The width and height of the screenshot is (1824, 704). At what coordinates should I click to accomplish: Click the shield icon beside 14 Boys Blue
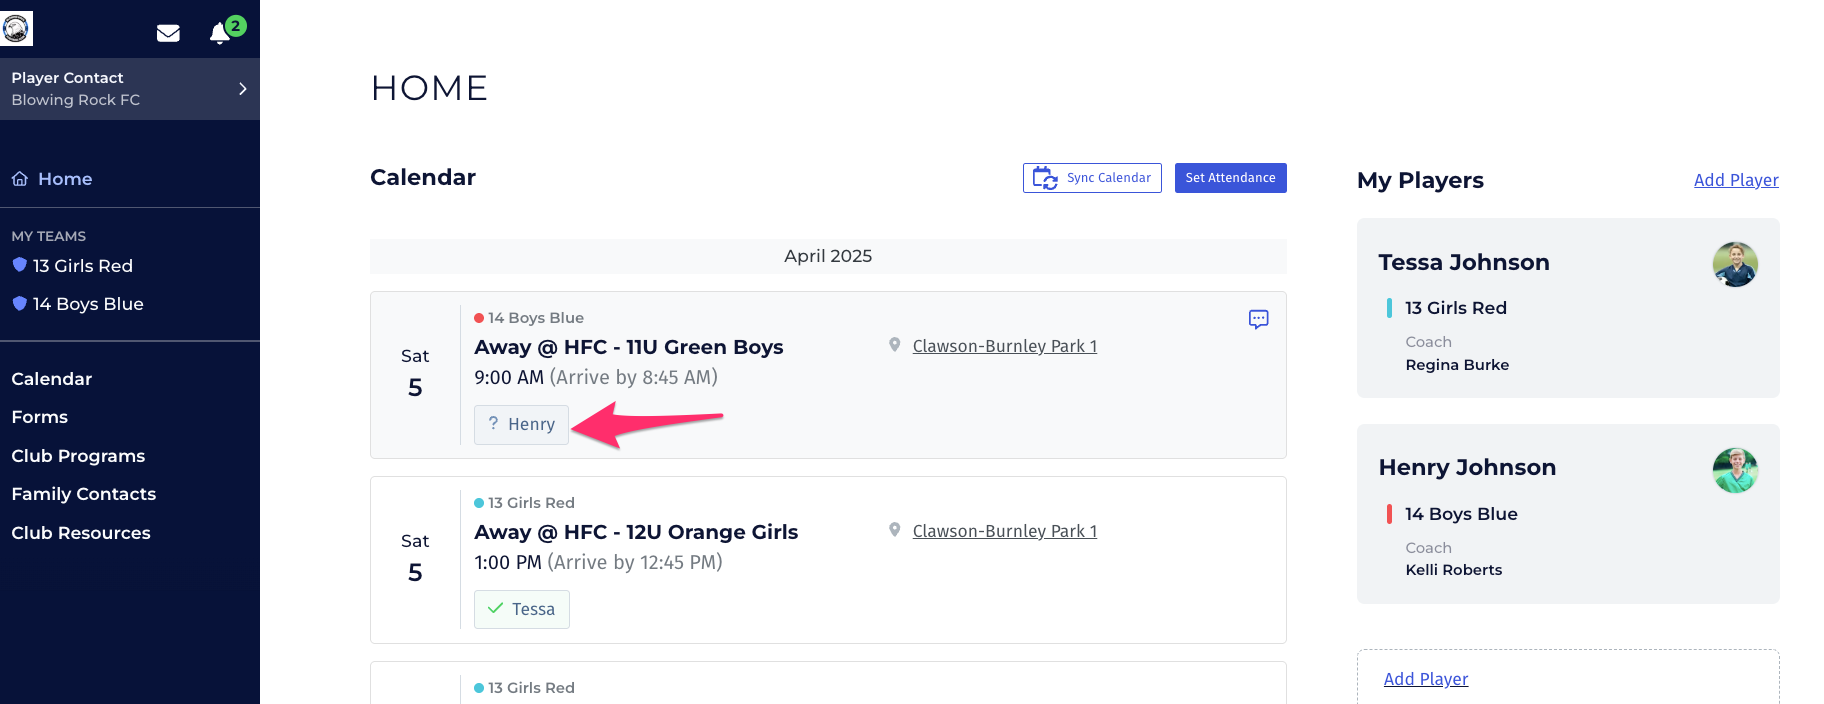[20, 303]
